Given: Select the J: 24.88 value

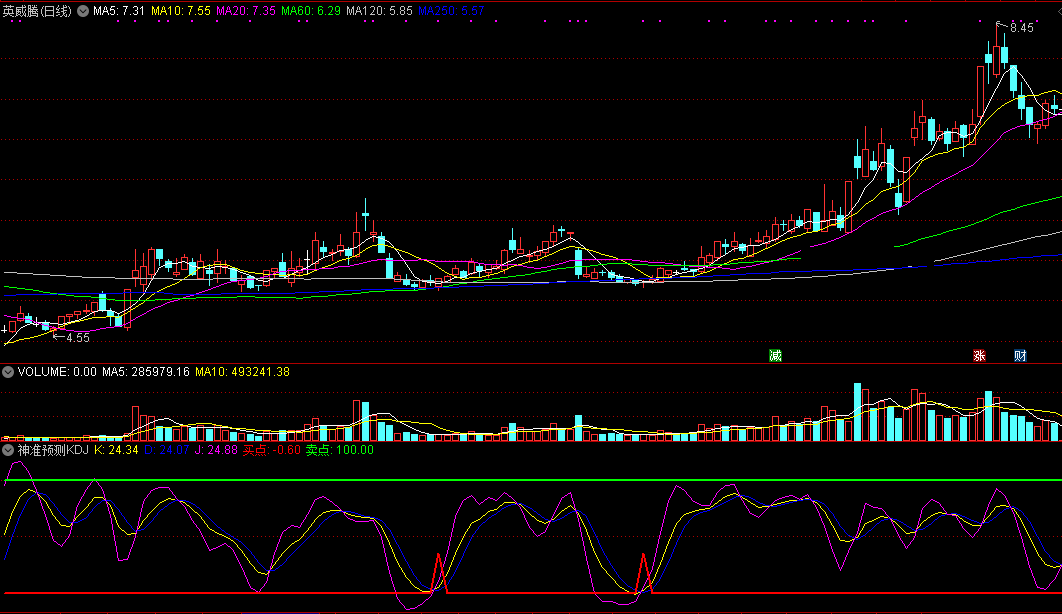Looking at the screenshot, I should pos(216,450).
